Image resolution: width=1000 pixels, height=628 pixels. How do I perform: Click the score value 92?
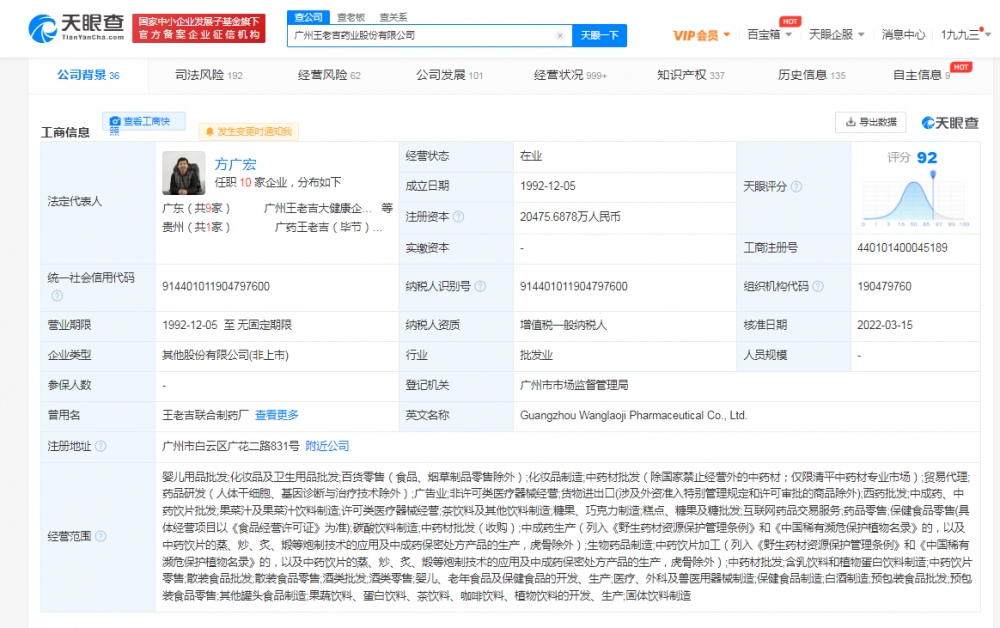click(927, 157)
